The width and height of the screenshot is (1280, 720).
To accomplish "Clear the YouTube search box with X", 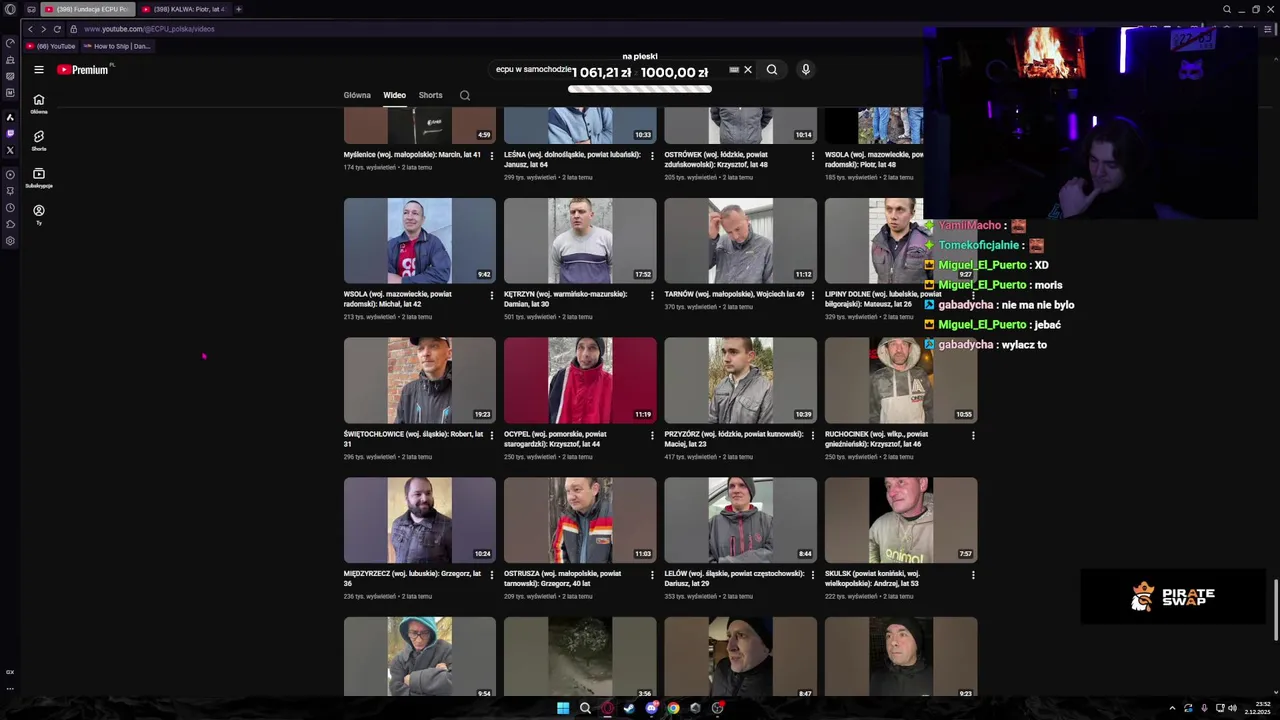I will tap(747, 70).
